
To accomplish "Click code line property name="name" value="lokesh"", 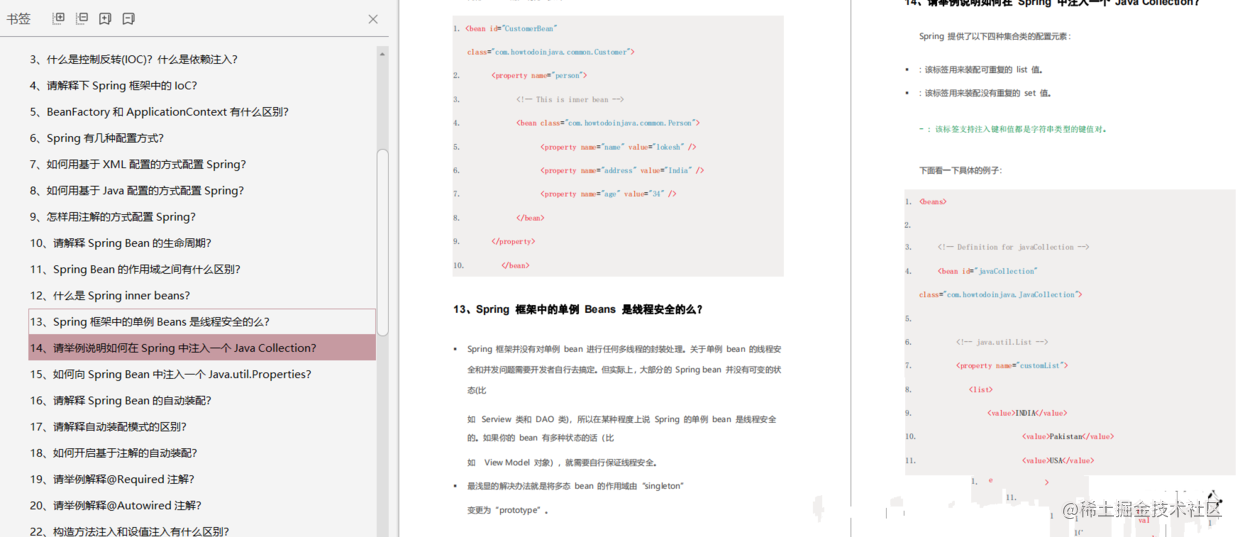I will [618, 147].
